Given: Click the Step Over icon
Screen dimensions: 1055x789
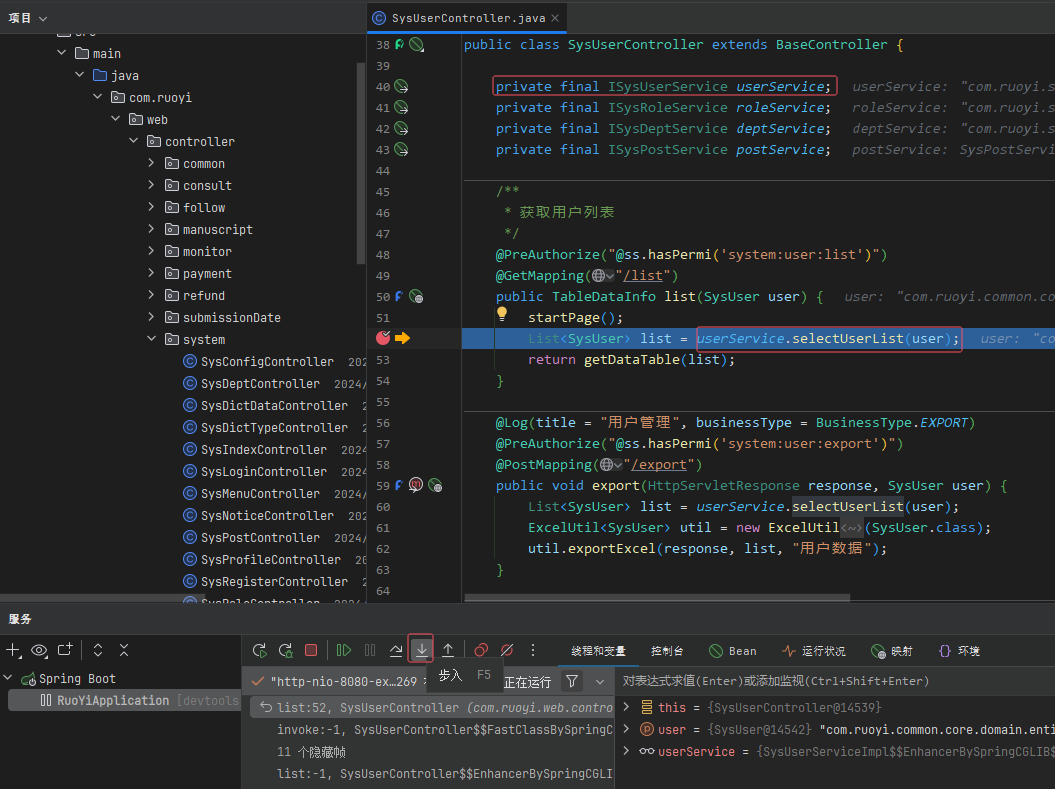Looking at the screenshot, I should pyautogui.click(x=396, y=650).
